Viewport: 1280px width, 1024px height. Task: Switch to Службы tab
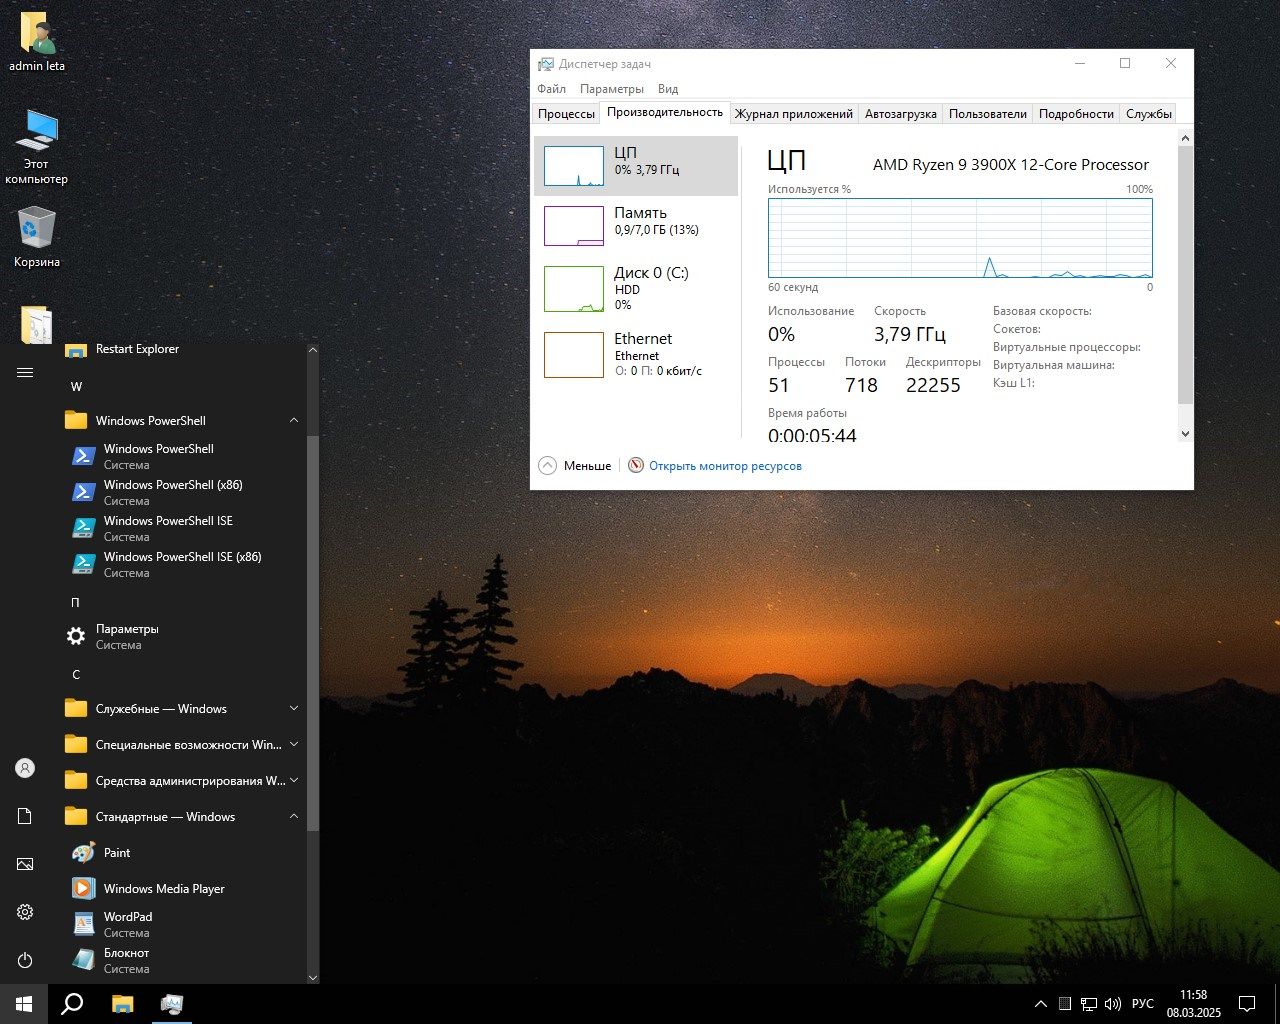tap(1149, 114)
